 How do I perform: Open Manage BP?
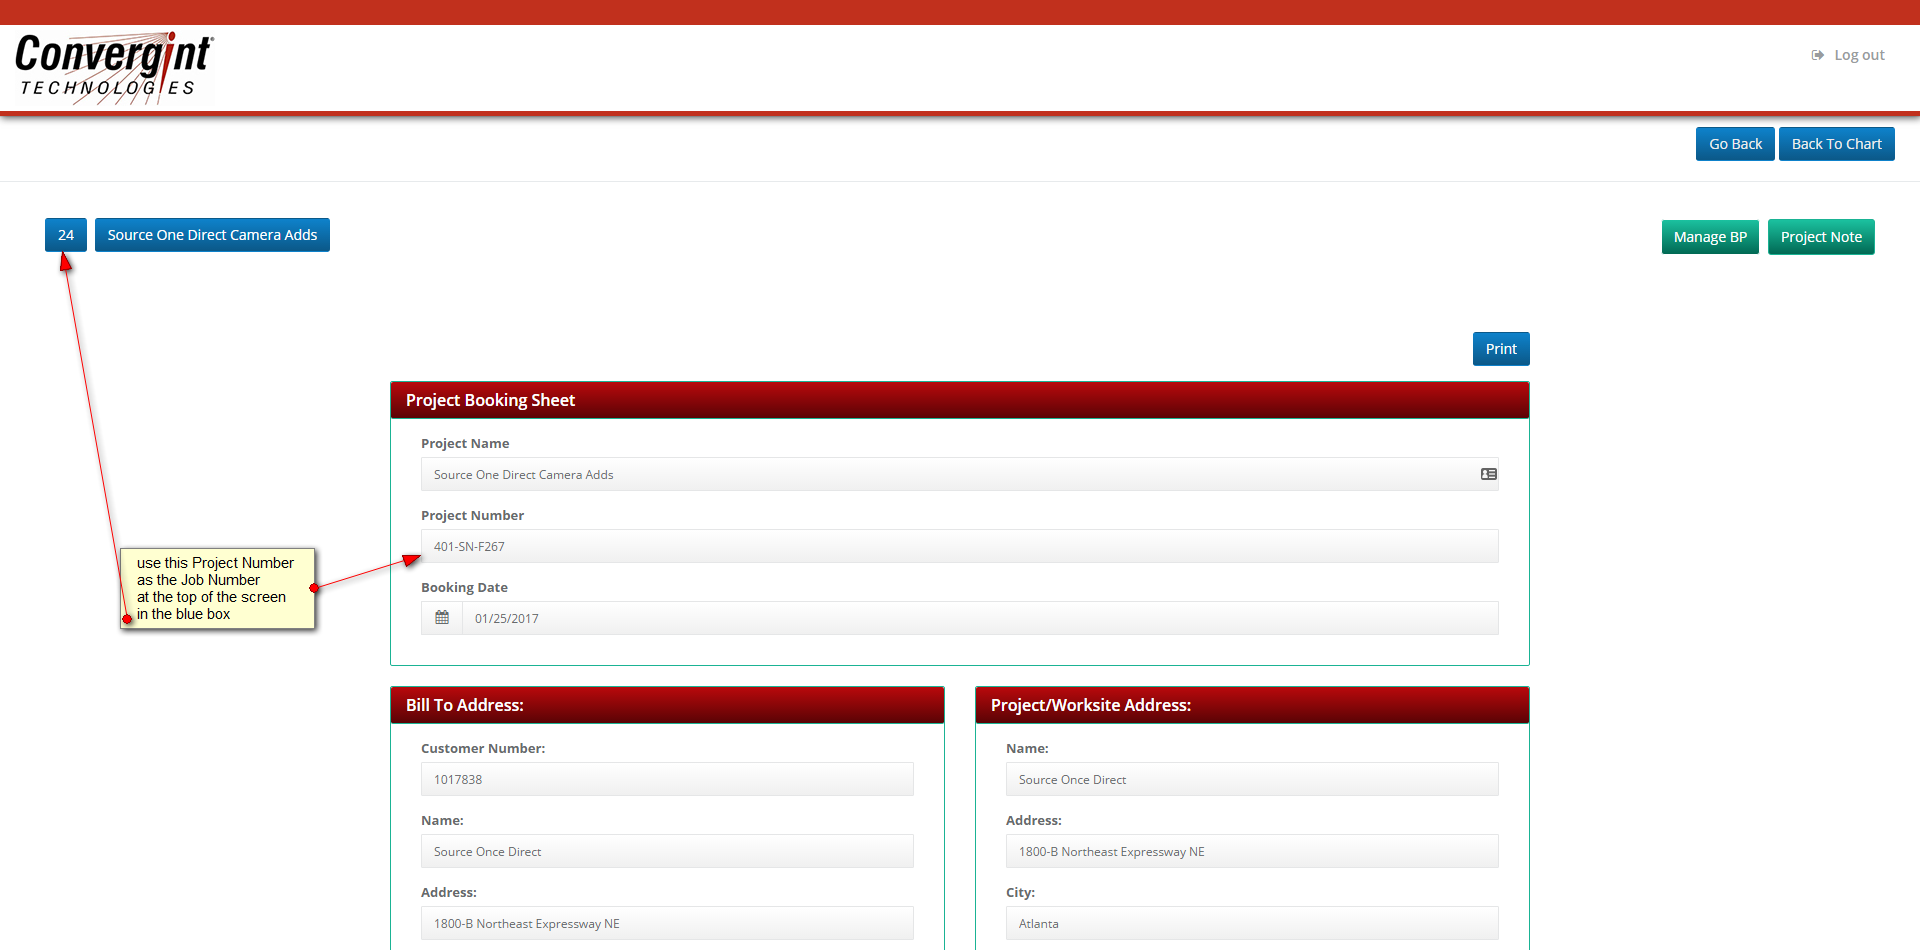pyautogui.click(x=1710, y=237)
